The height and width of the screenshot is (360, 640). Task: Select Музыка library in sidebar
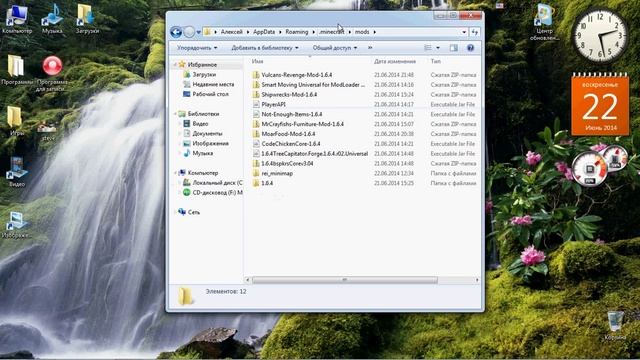[x=202, y=153]
